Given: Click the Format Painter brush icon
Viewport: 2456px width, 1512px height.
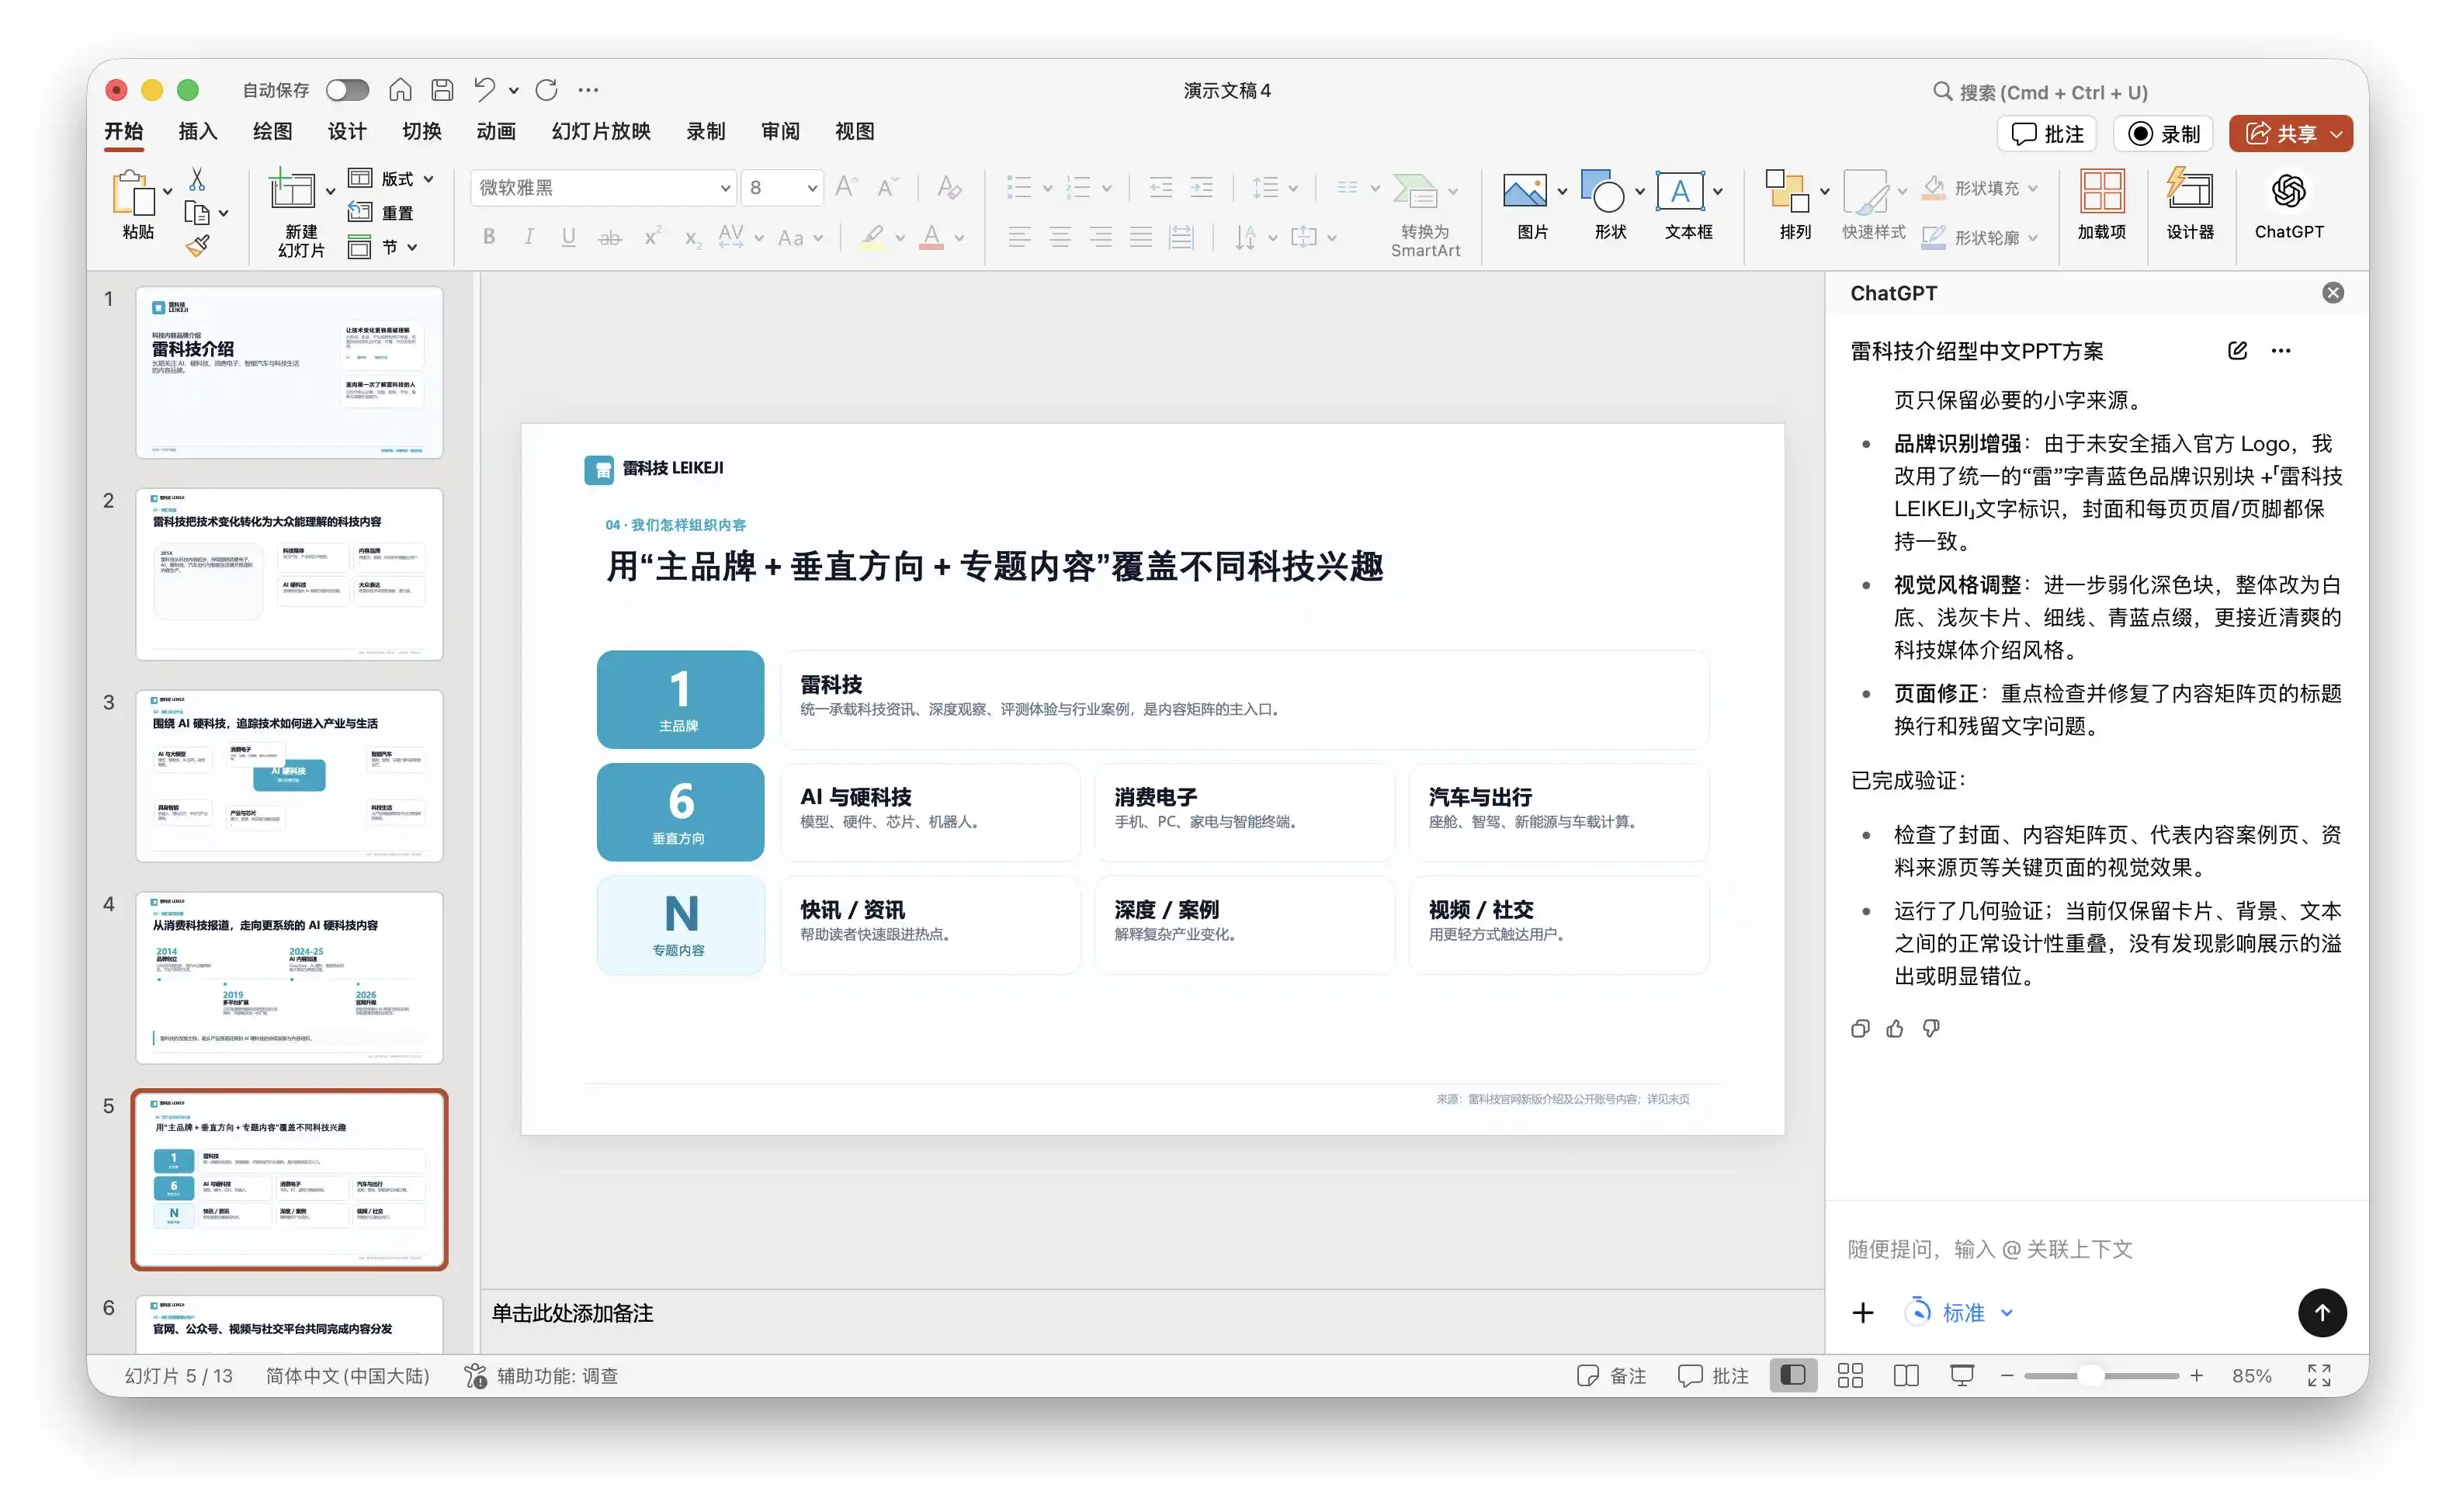Looking at the screenshot, I should [x=197, y=245].
